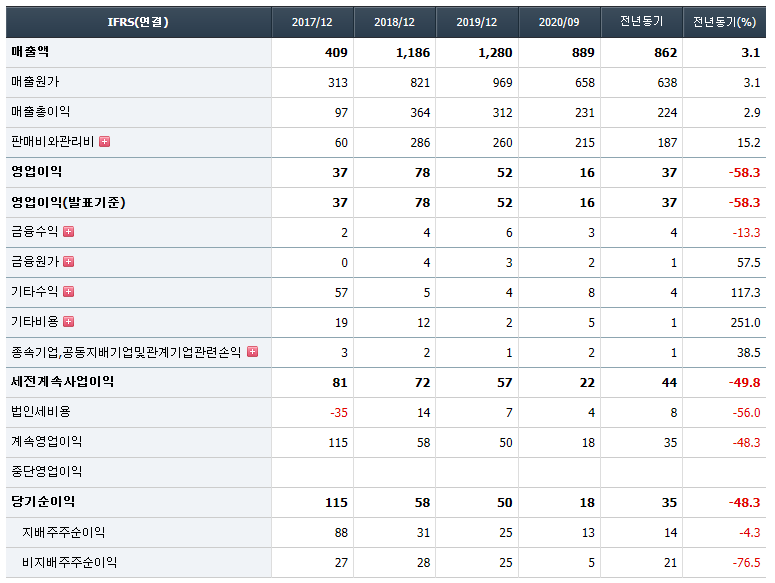Screen dimensions: 775x583
Task: Click the 2018/12 column header
Action: tap(394, 22)
